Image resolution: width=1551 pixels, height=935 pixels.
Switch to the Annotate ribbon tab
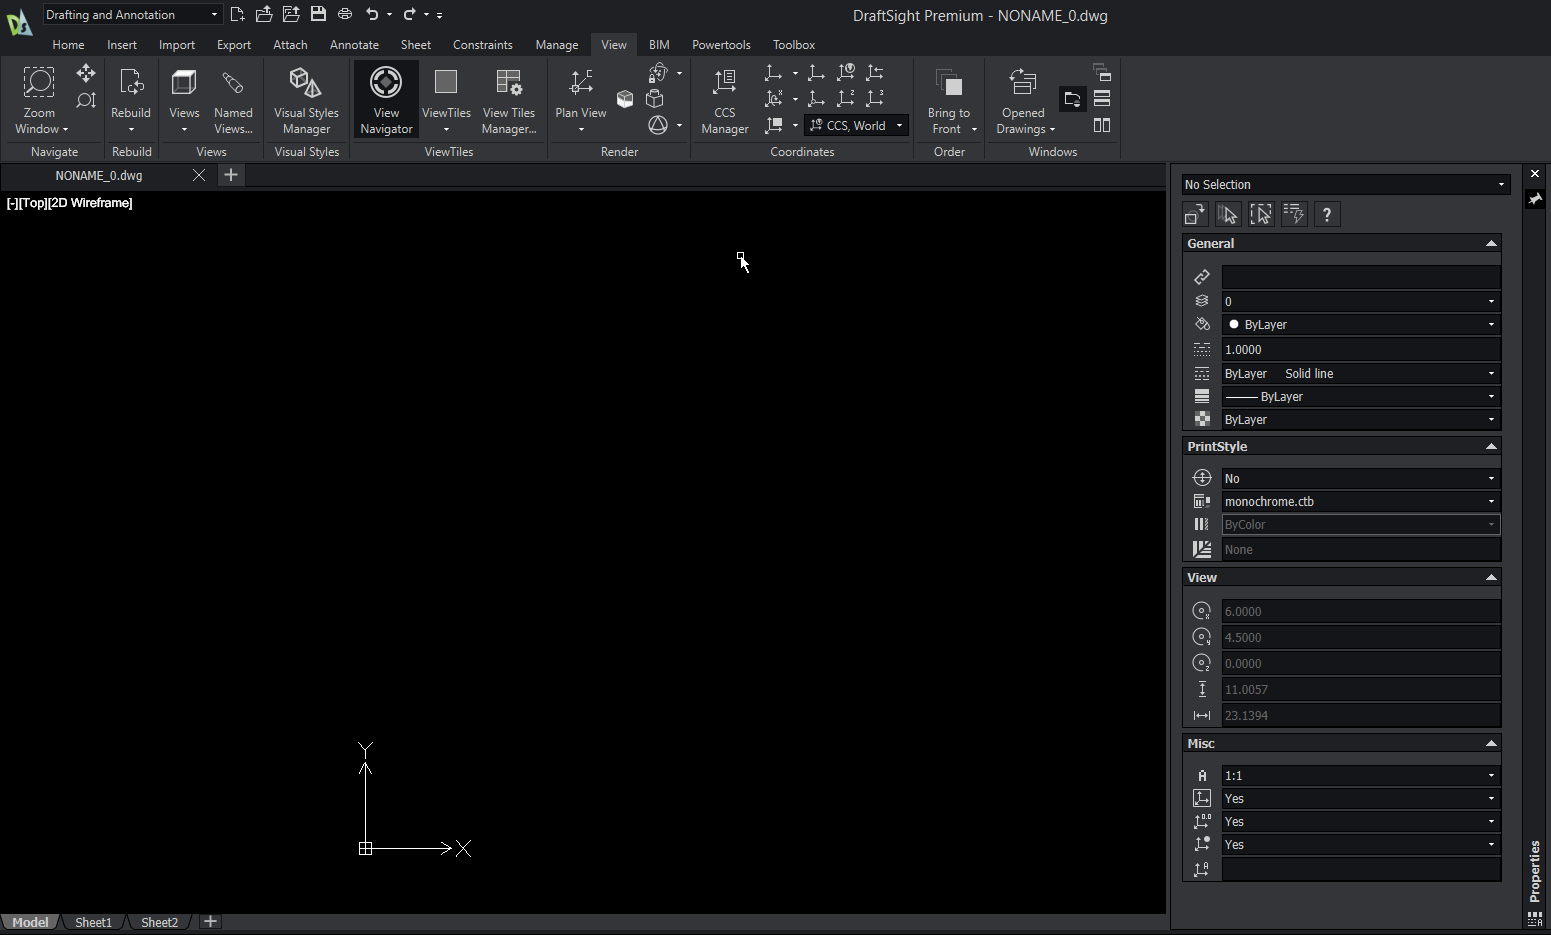[x=354, y=45]
